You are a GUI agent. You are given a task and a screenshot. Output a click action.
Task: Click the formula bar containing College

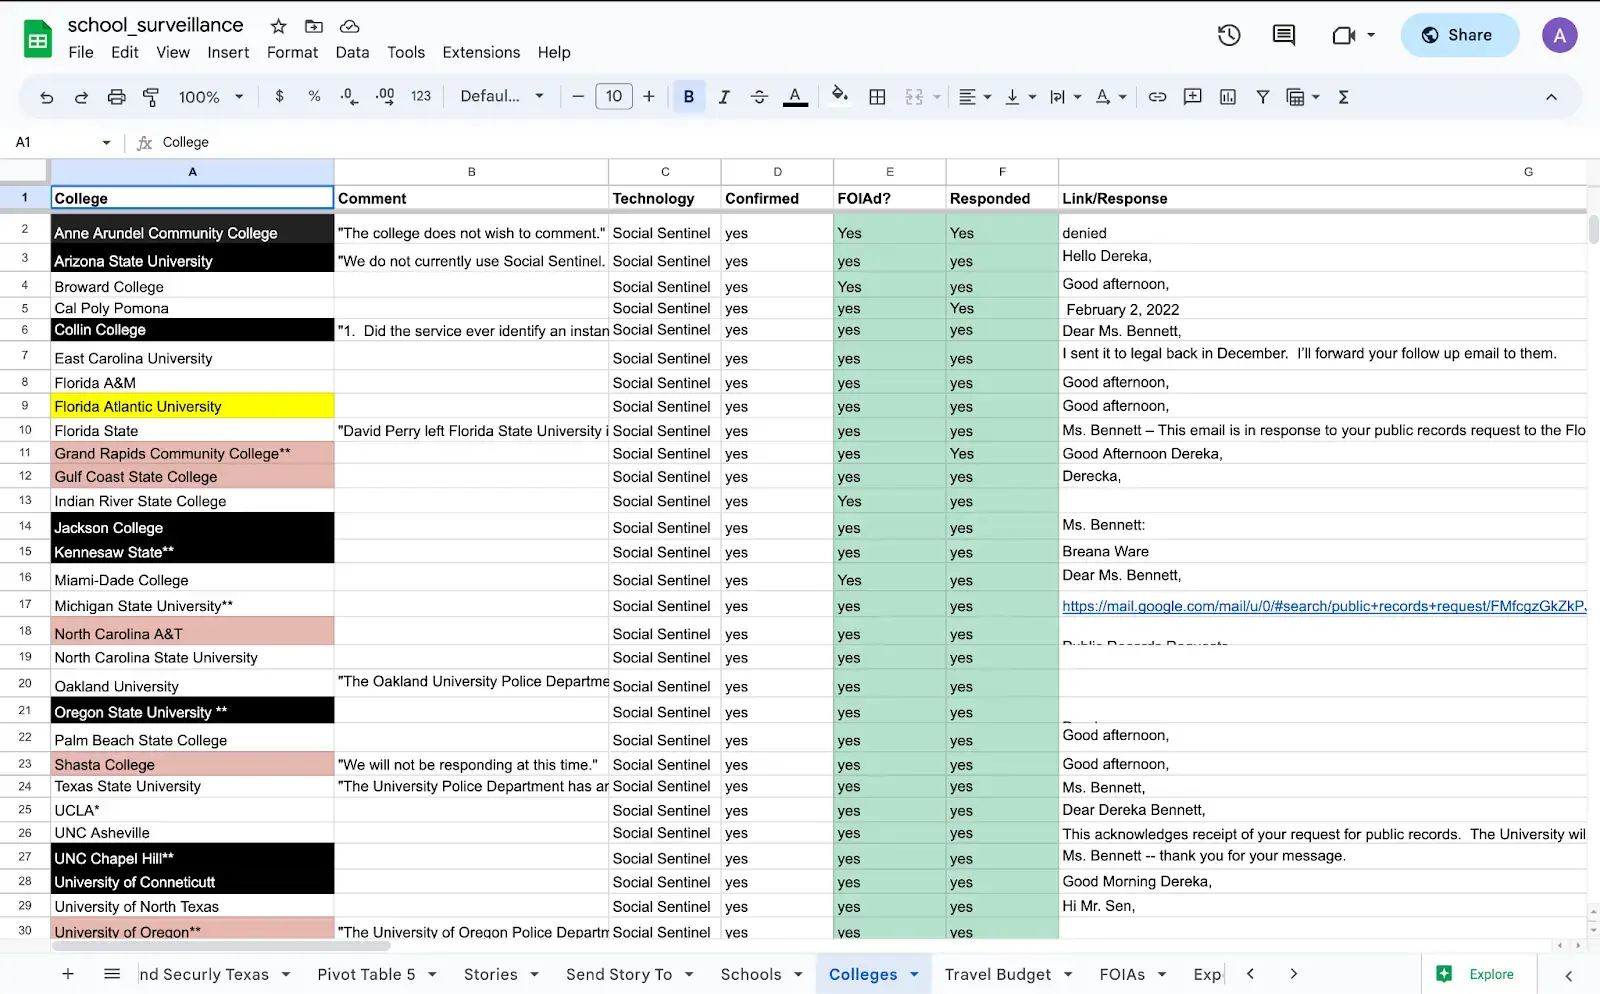pyautogui.click(x=870, y=142)
